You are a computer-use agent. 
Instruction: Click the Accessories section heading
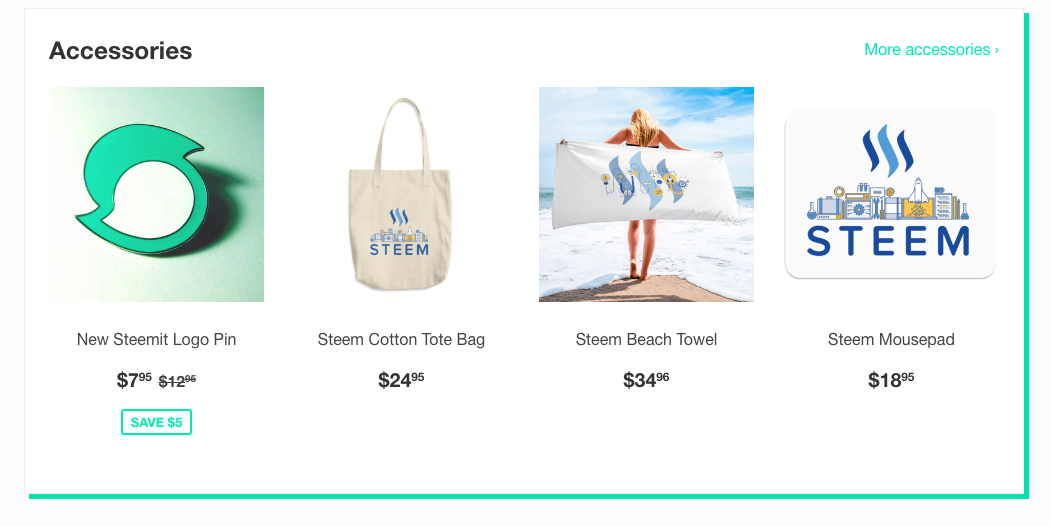click(x=121, y=51)
